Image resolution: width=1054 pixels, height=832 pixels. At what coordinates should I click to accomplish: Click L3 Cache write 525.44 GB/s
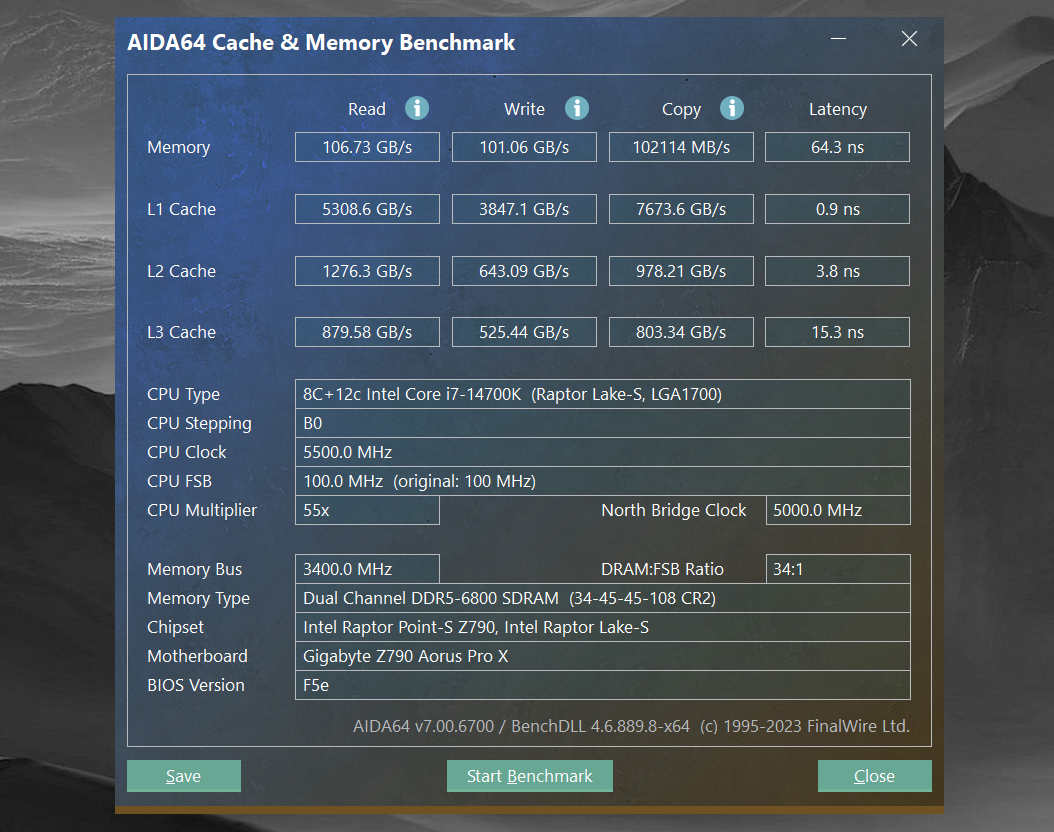pyautogui.click(x=524, y=332)
